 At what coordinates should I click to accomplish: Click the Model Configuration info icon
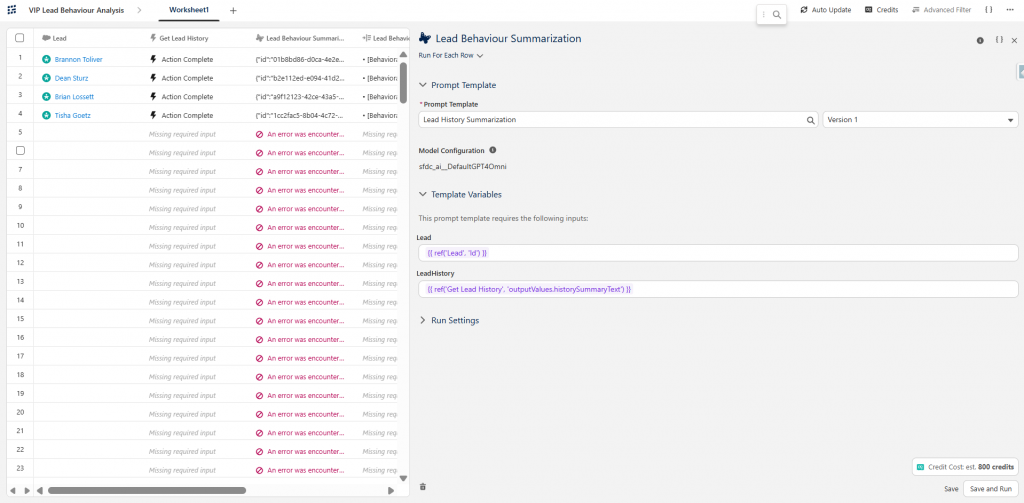[493, 150]
